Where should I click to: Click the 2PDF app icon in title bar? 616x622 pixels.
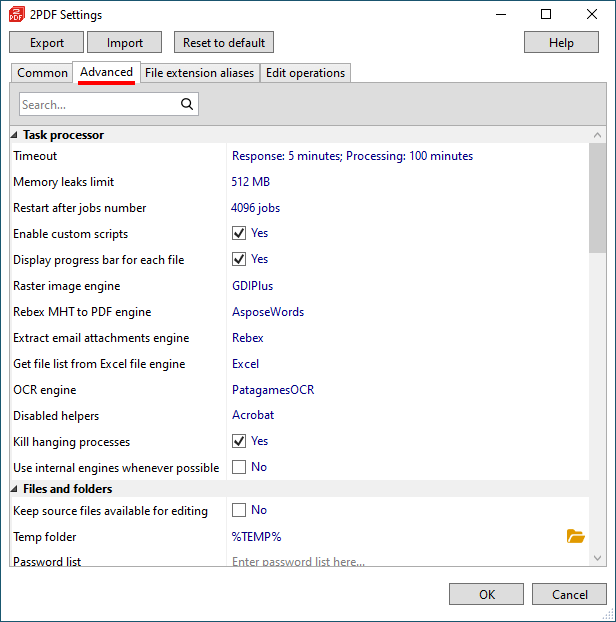pyautogui.click(x=17, y=15)
